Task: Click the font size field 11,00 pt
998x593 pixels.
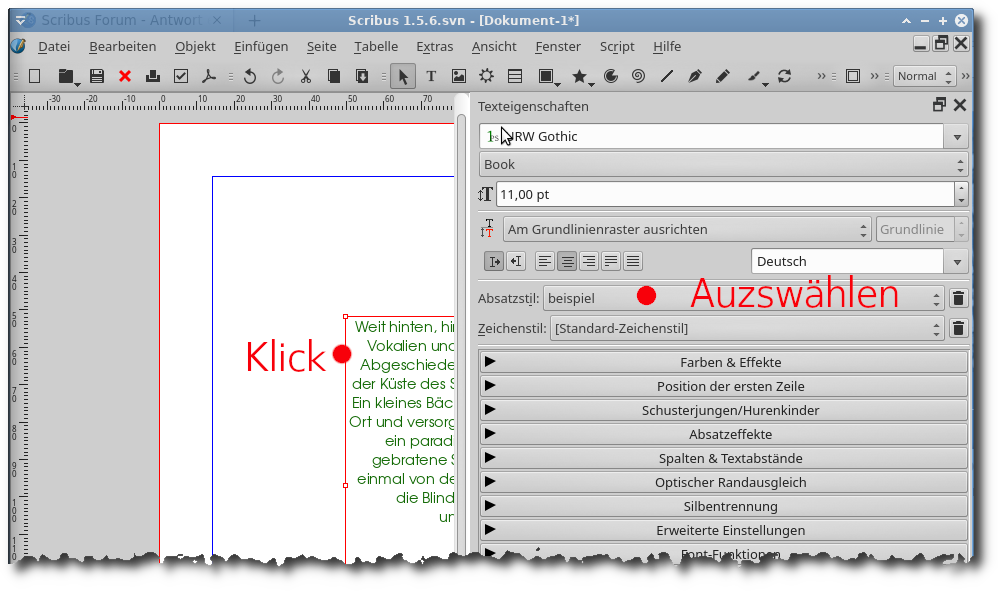Action: [x=724, y=194]
